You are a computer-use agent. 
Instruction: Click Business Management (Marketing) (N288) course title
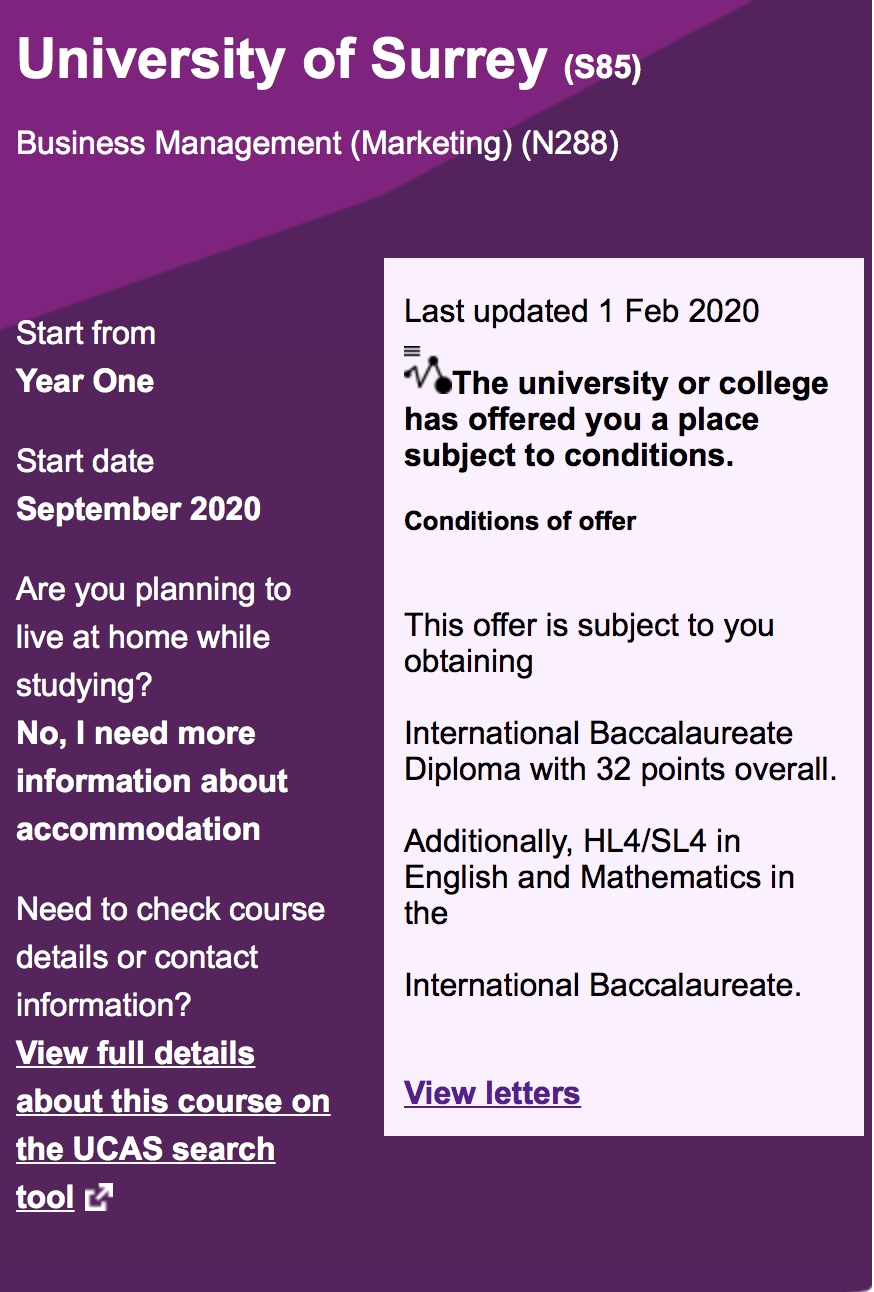[318, 144]
